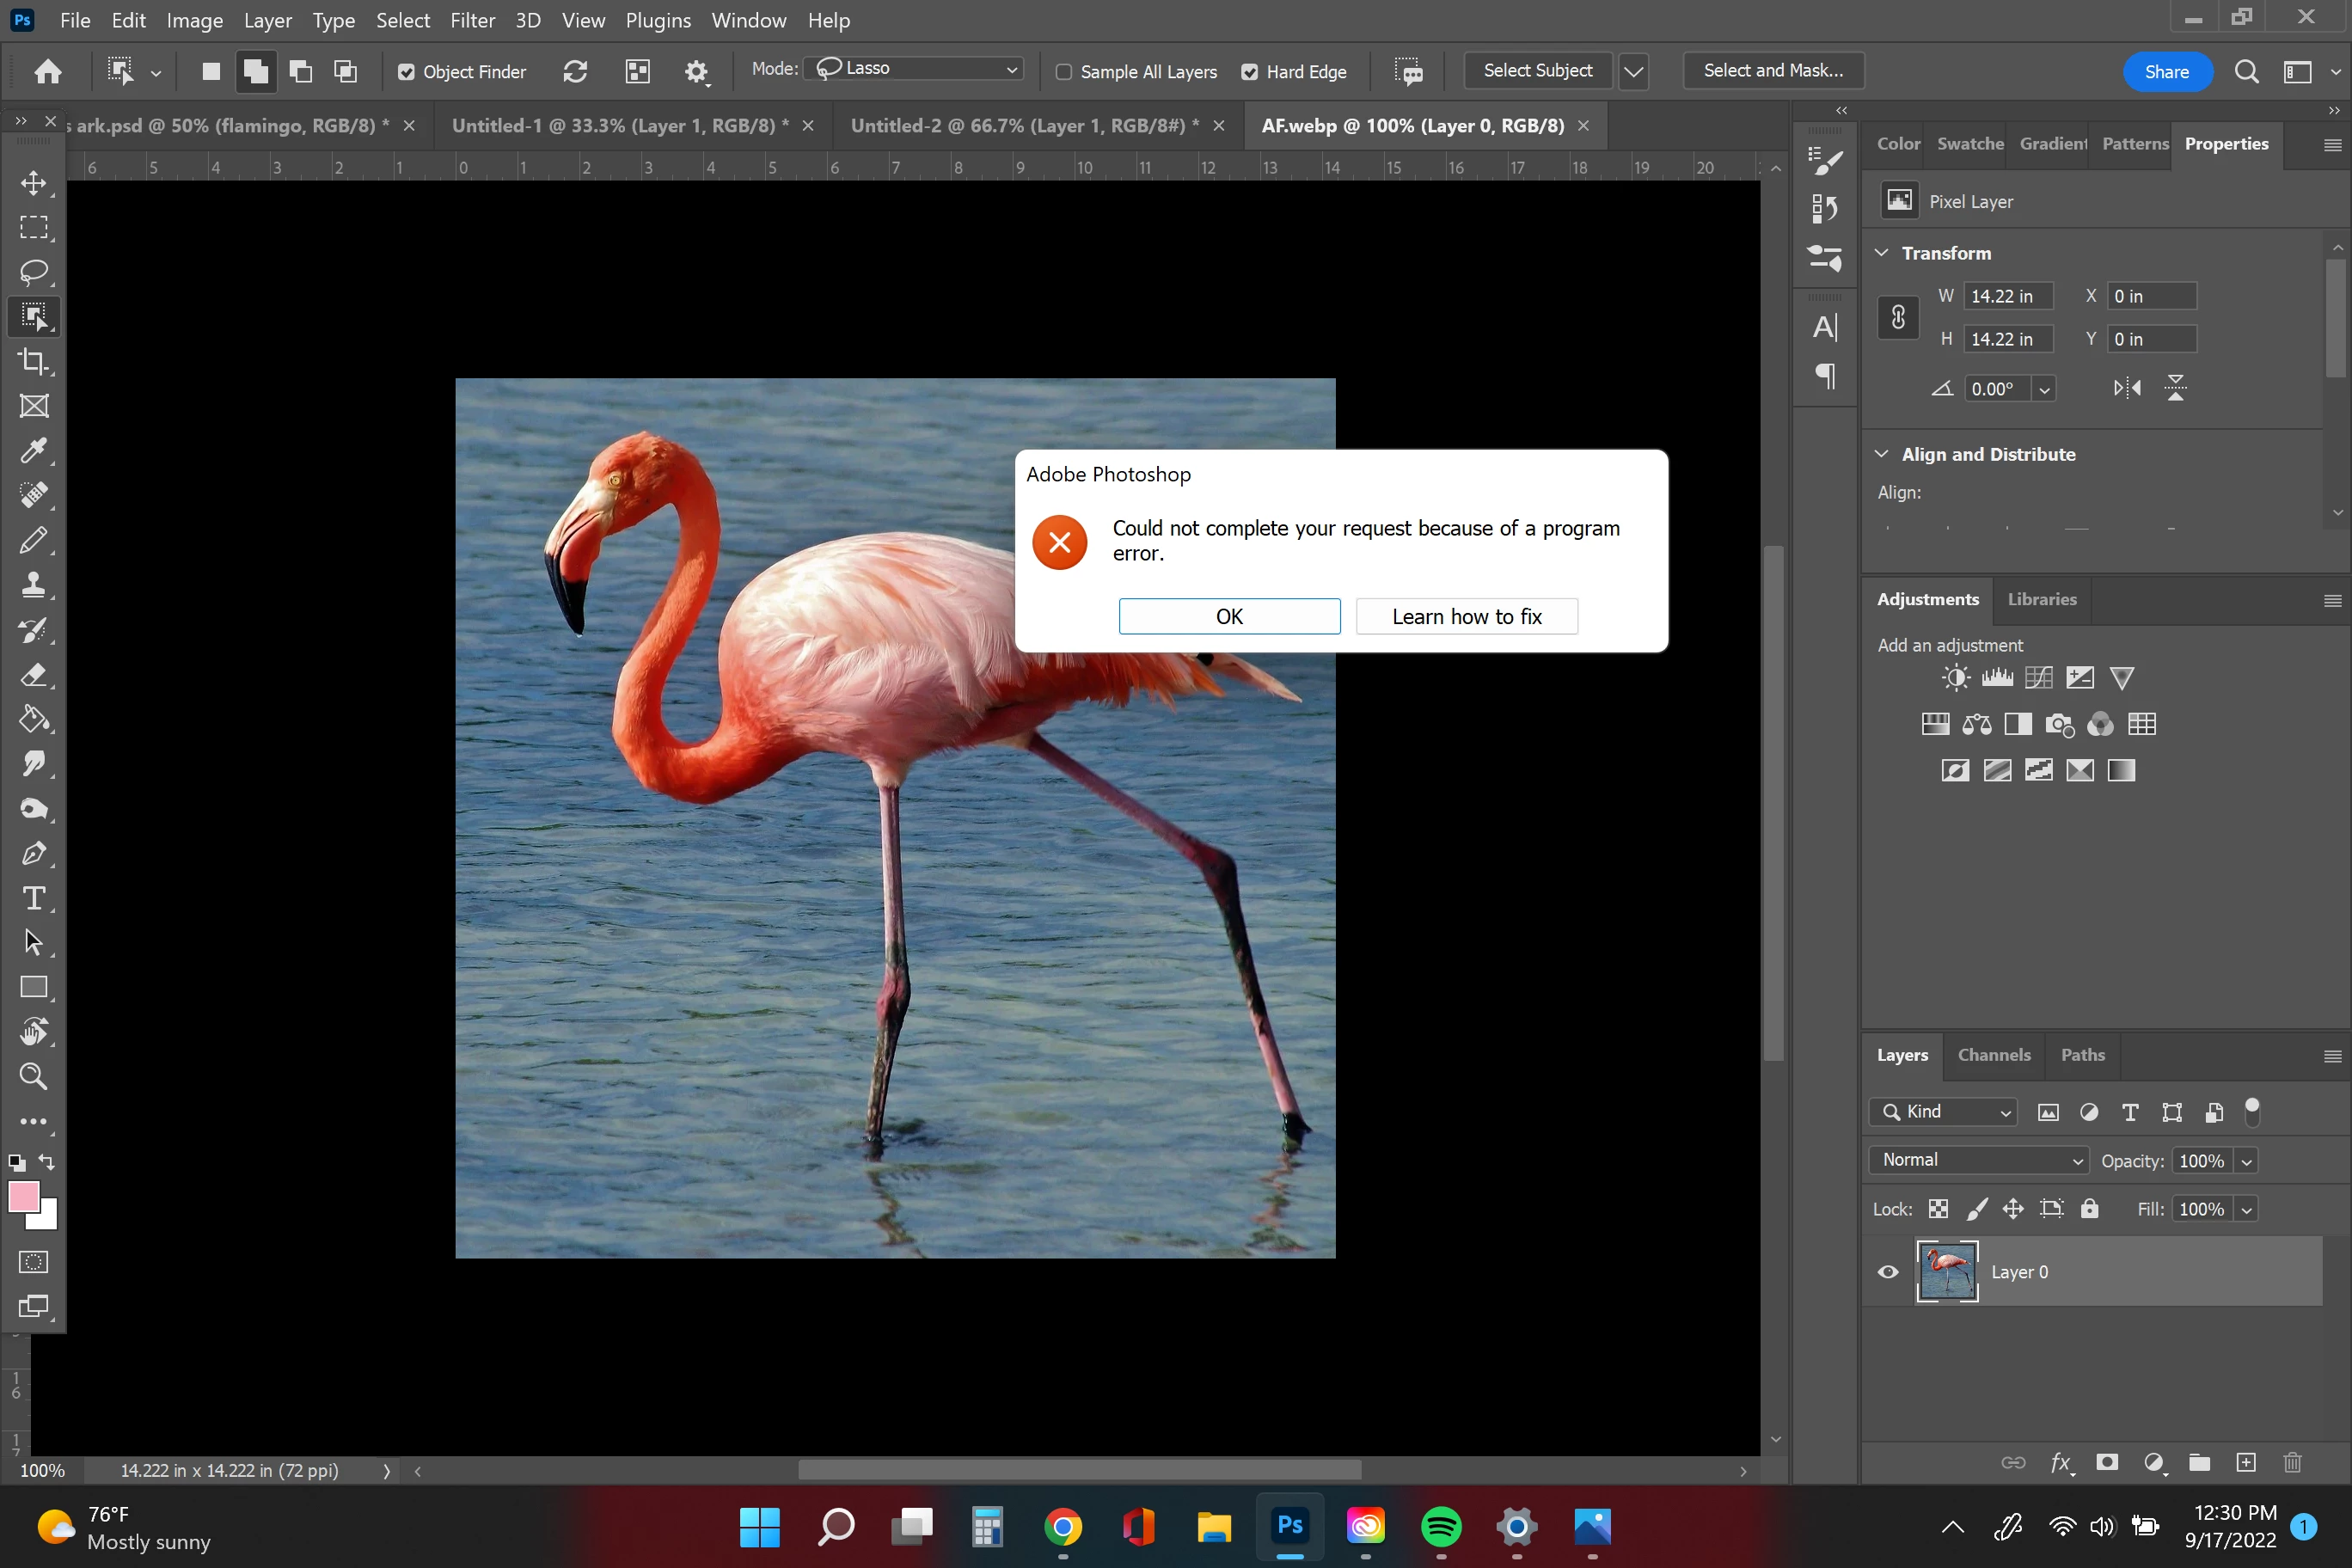Open the Filter menu
2352x1568 pixels.
[x=472, y=20]
